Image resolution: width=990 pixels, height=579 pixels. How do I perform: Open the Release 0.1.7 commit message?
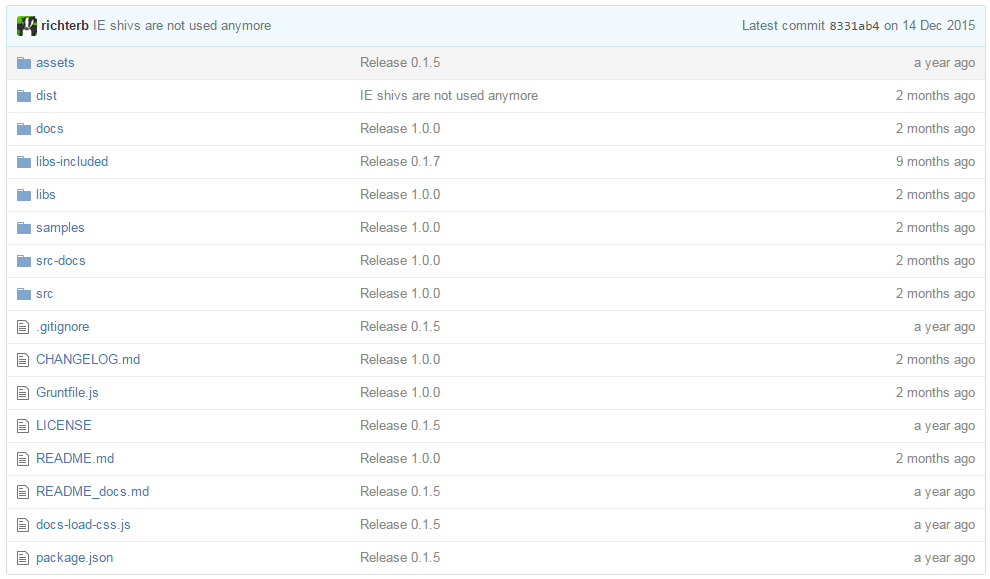[400, 162]
